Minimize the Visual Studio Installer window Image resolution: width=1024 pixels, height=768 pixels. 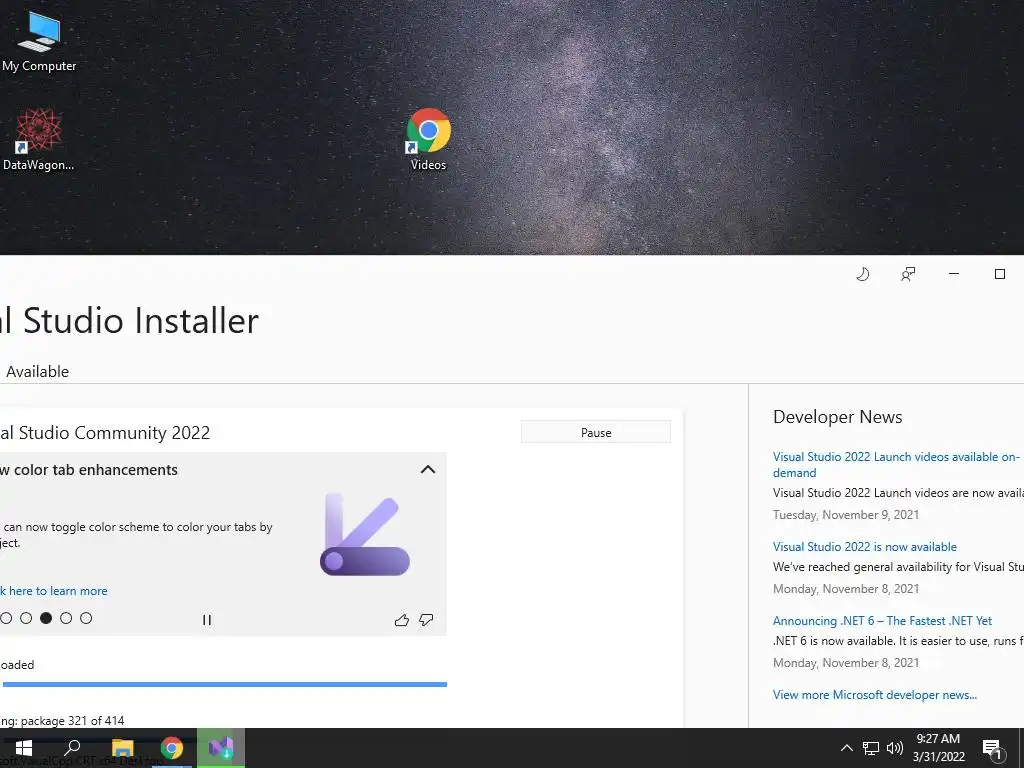point(953,274)
